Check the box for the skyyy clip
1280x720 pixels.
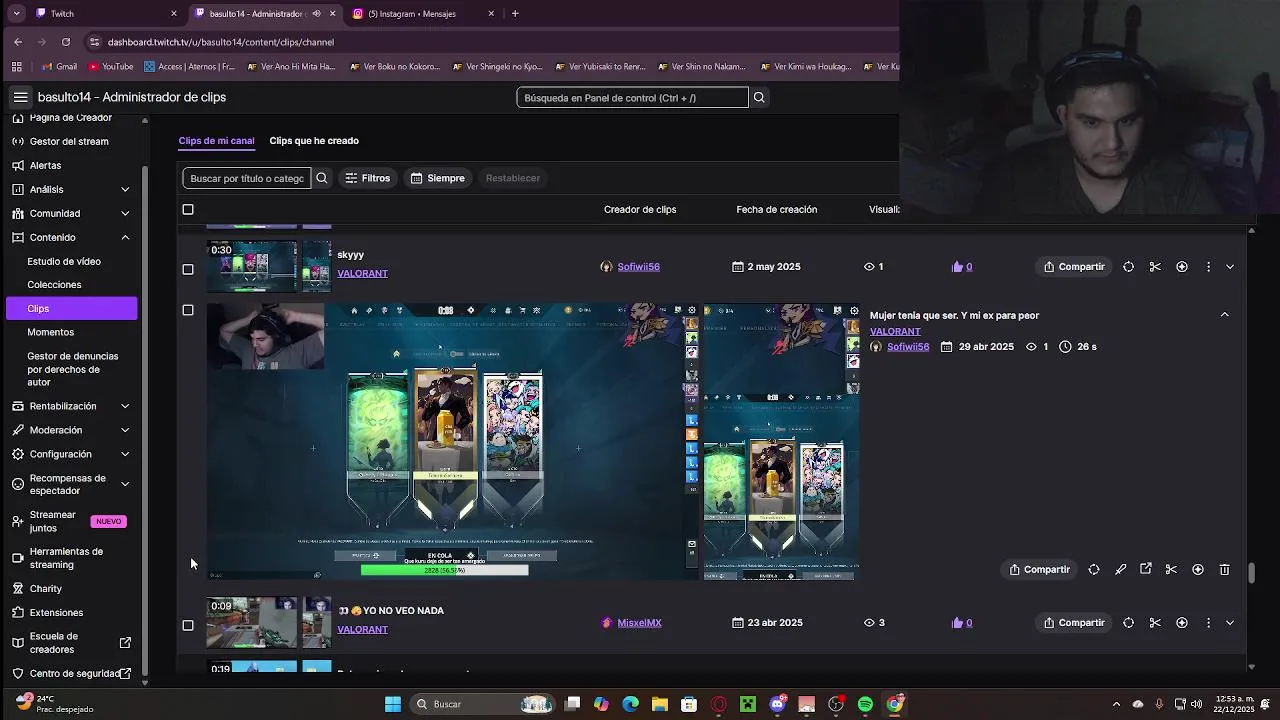[x=188, y=269]
